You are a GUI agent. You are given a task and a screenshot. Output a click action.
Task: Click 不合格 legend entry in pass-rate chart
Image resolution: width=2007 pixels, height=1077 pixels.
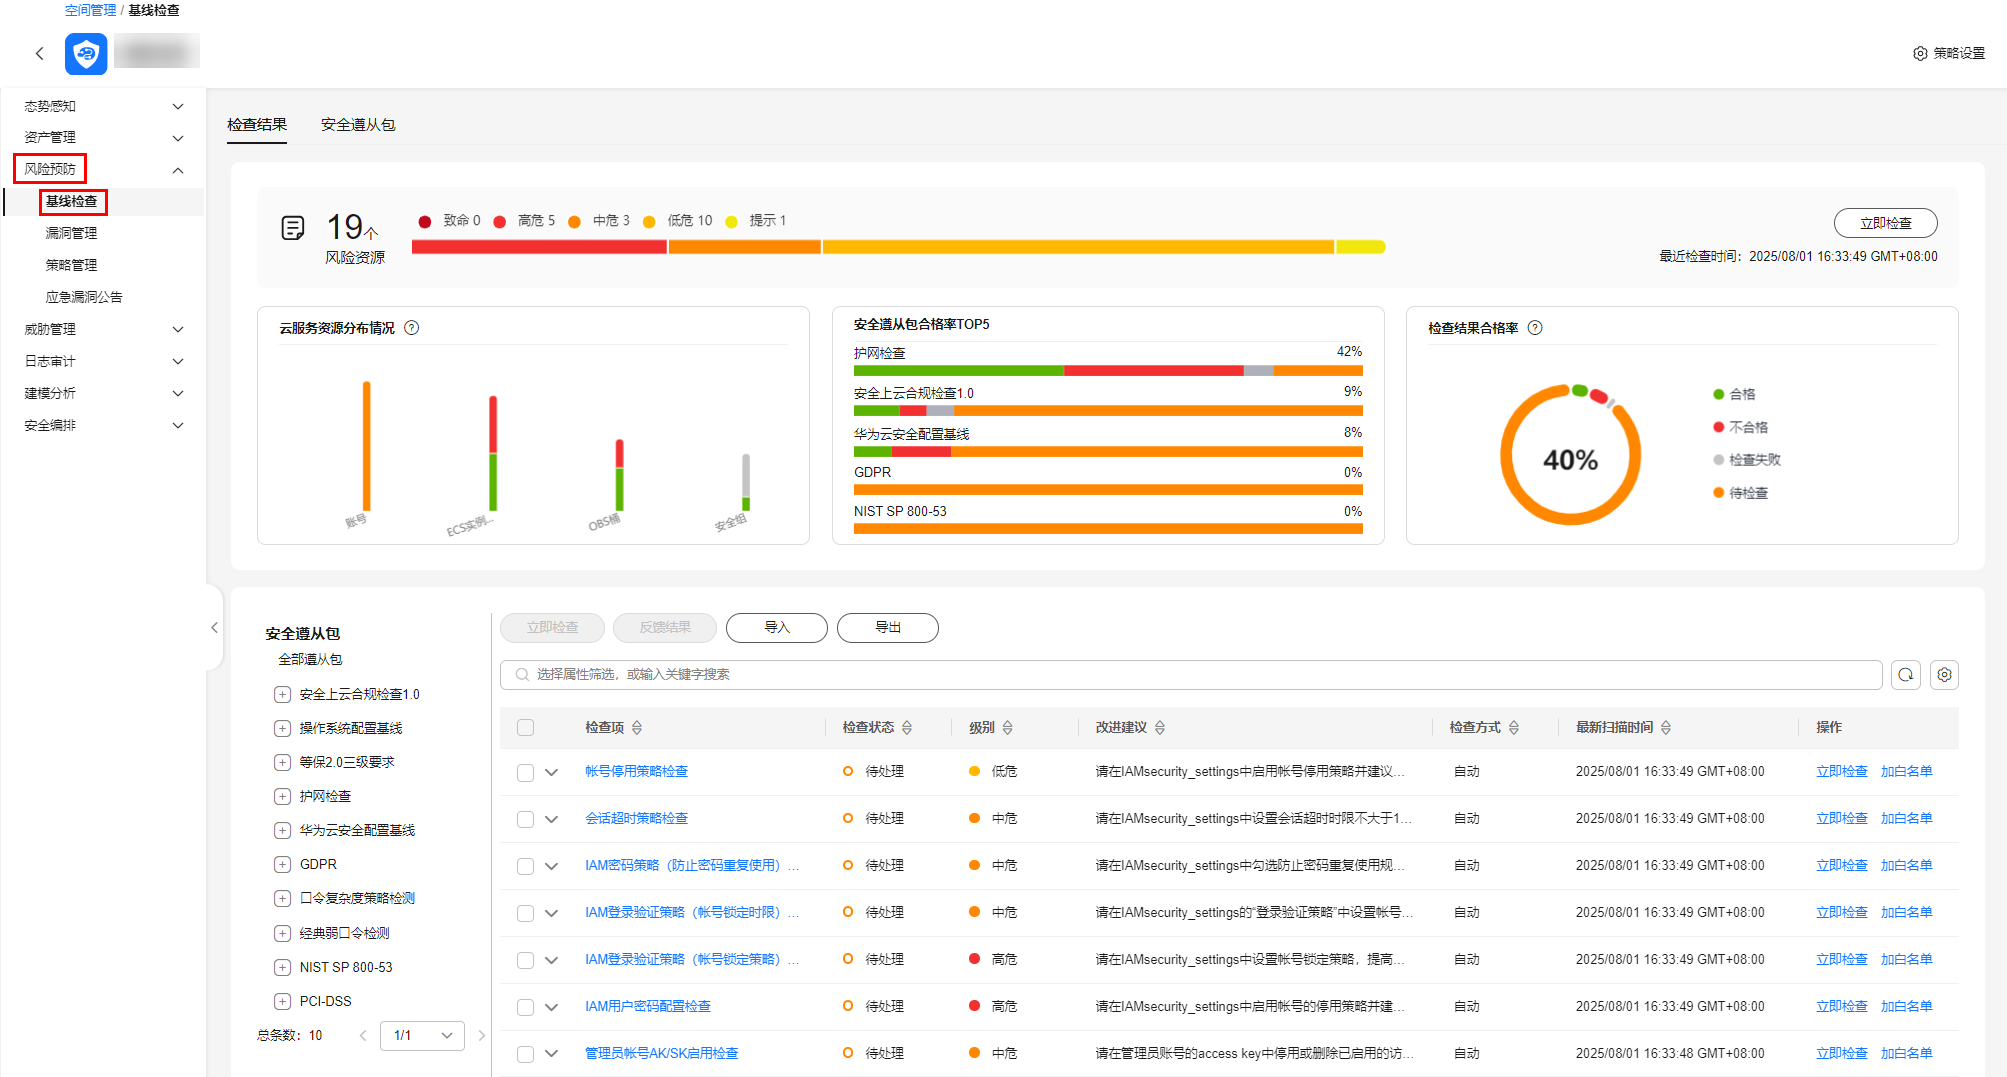point(1740,427)
